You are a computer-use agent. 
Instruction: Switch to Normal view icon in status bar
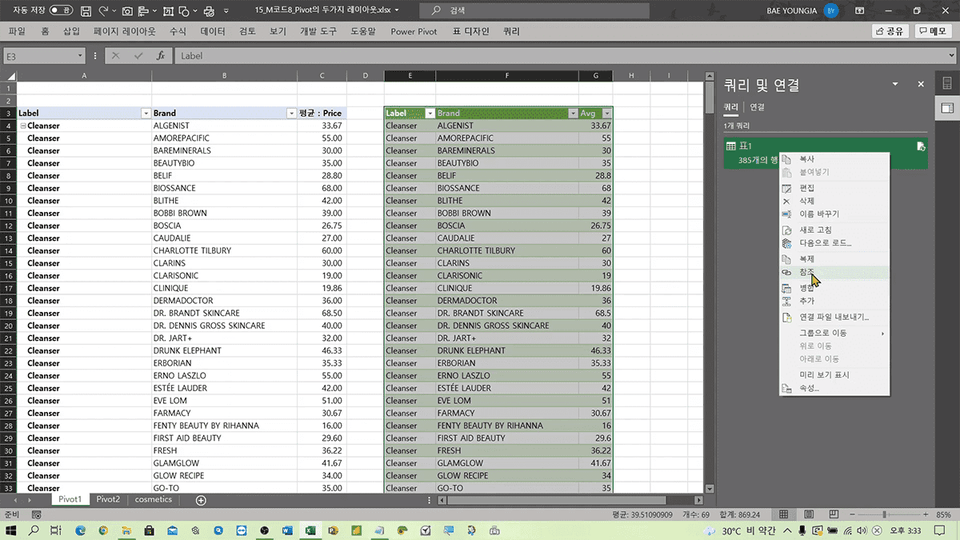click(x=784, y=514)
